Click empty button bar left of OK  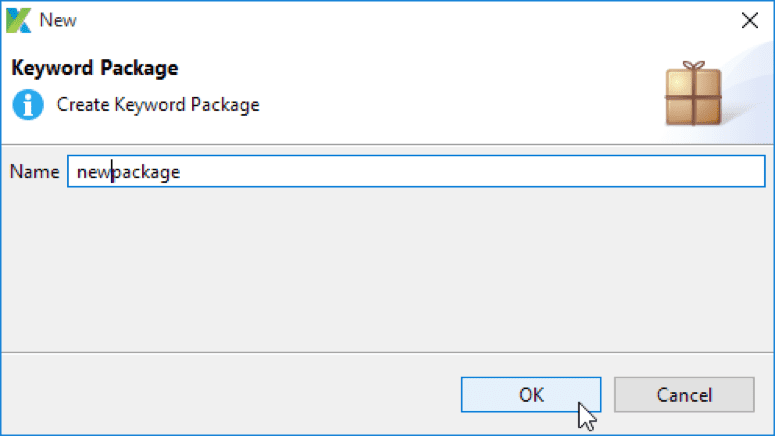230,394
